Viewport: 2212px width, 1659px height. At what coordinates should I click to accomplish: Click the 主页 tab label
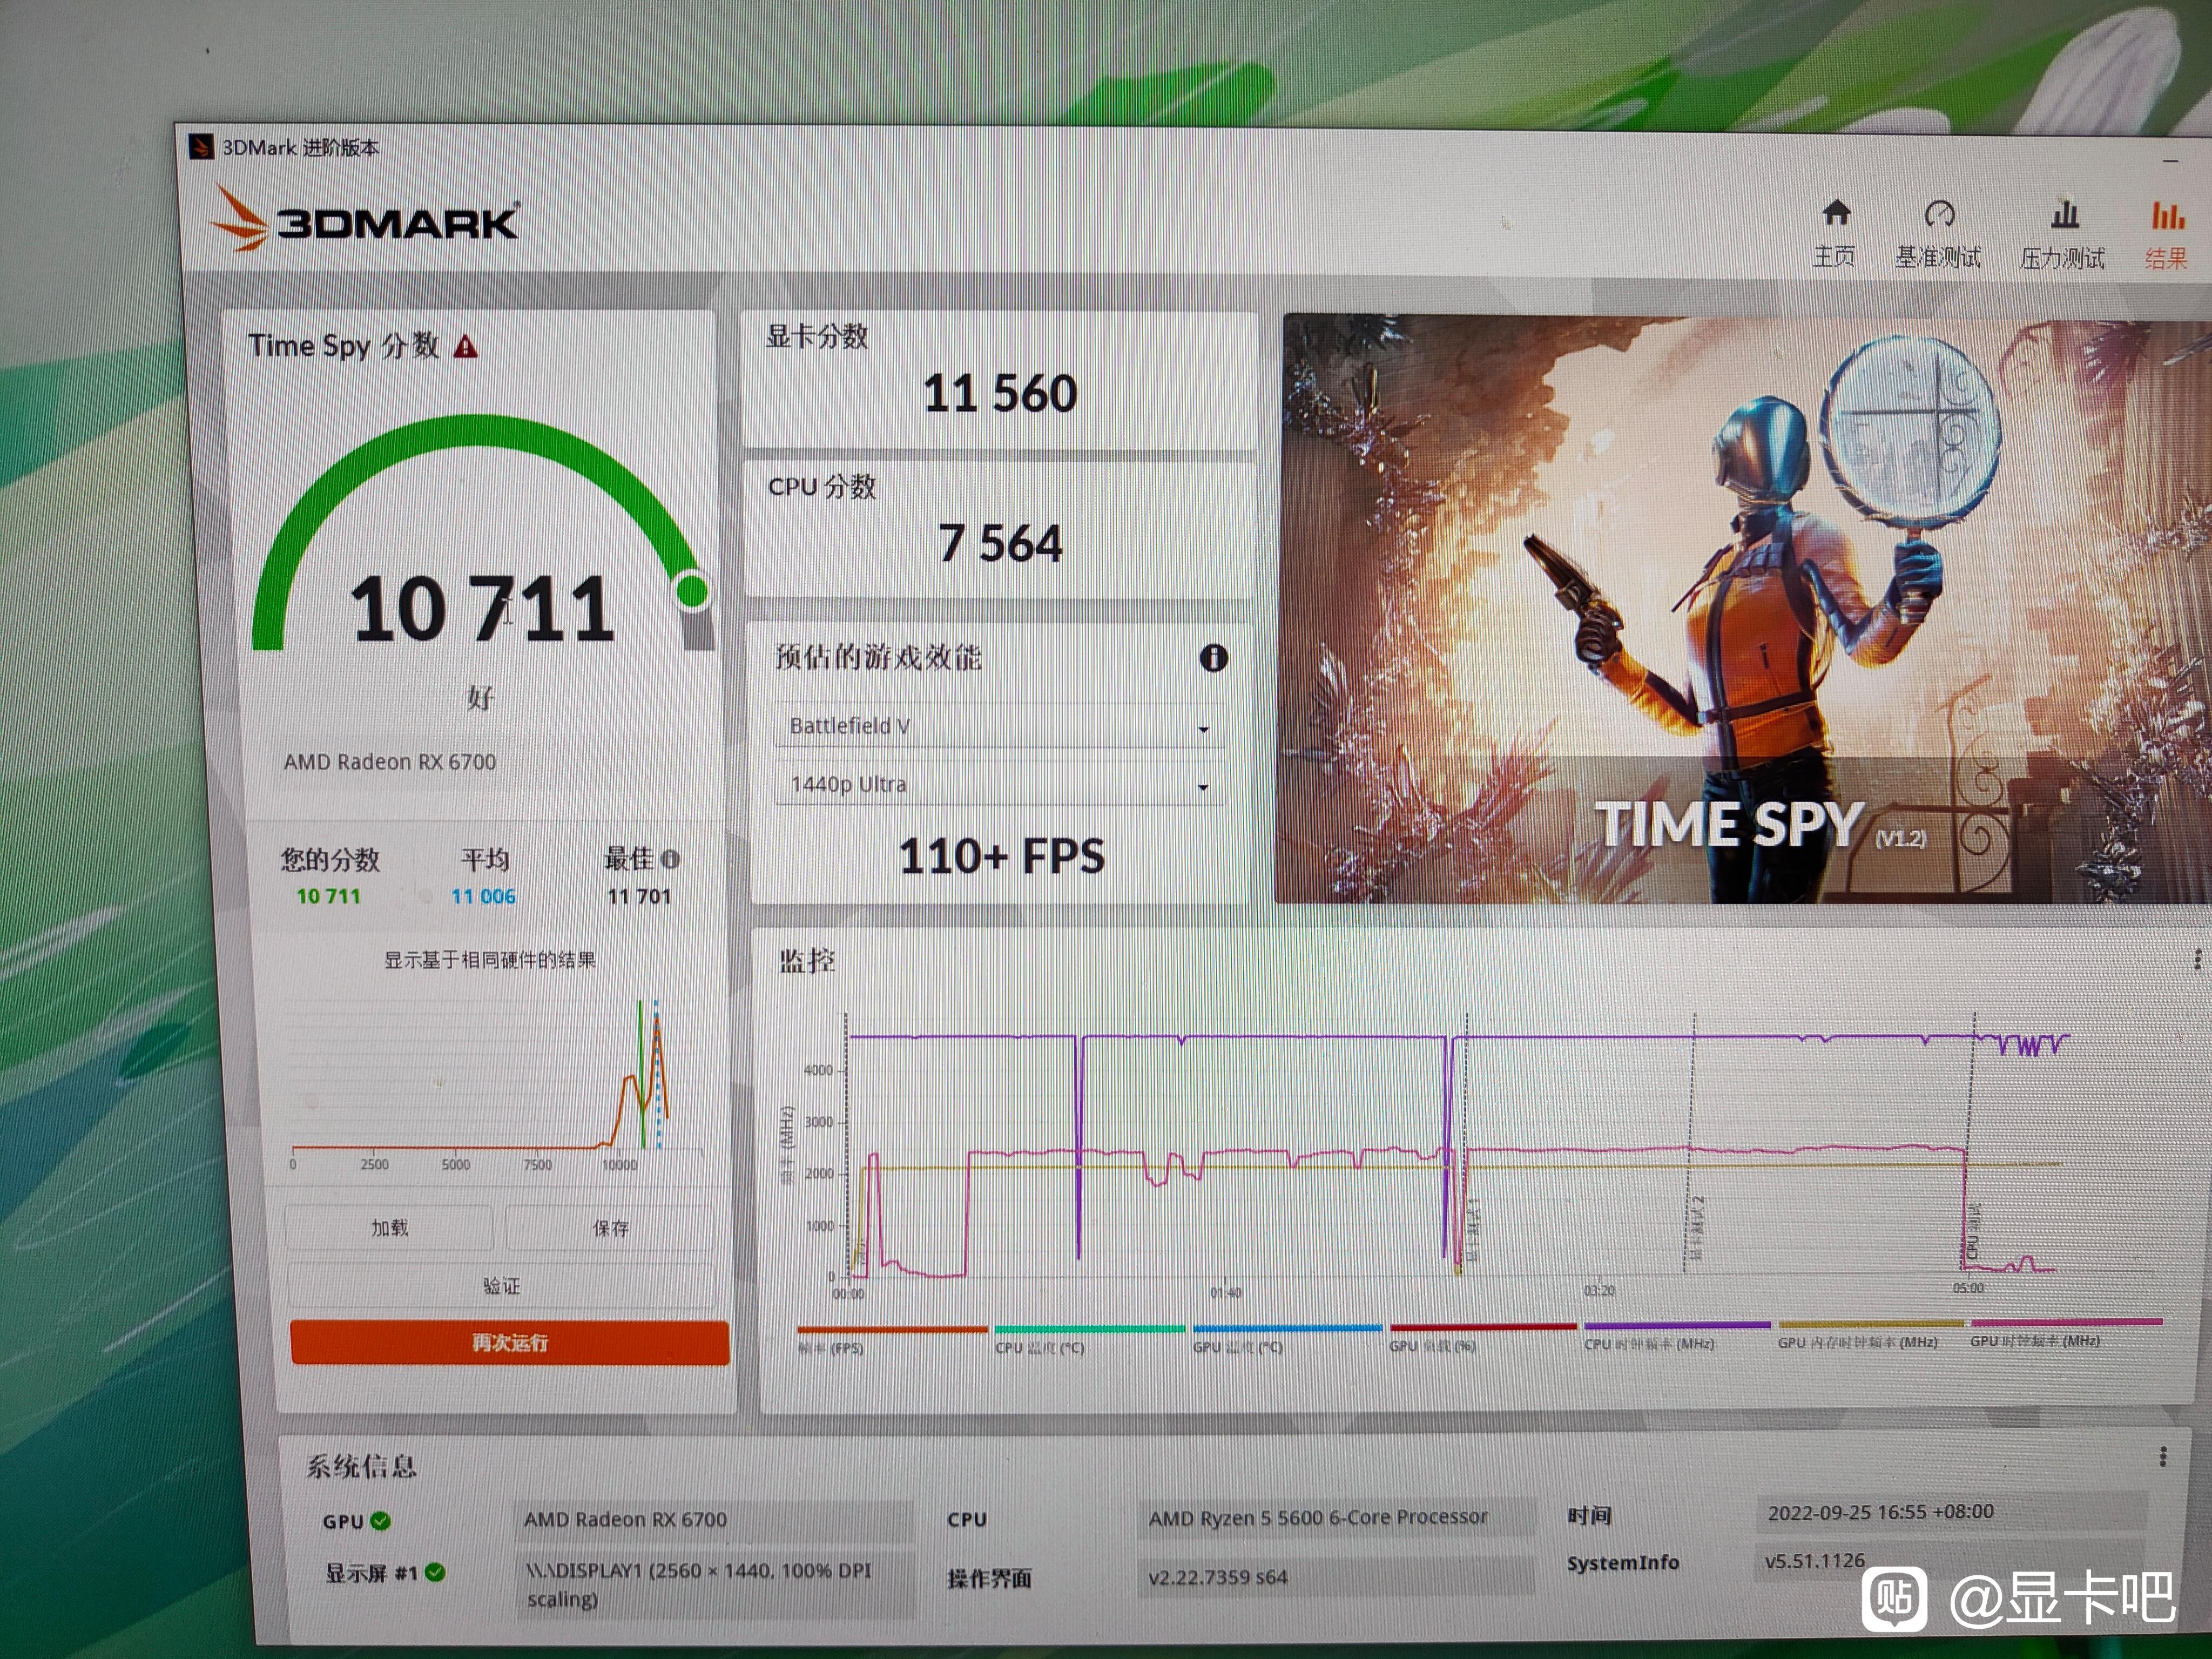(x=1834, y=257)
